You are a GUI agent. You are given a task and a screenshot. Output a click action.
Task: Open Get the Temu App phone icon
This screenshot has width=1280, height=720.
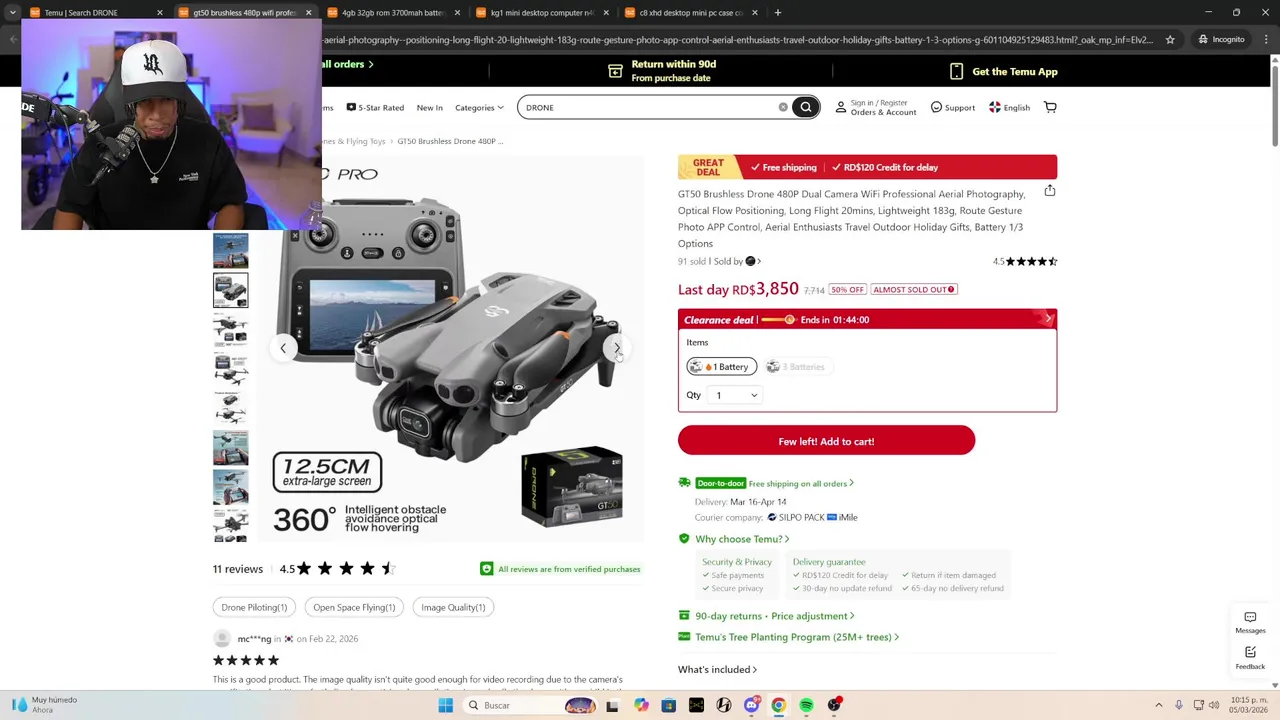tap(956, 71)
